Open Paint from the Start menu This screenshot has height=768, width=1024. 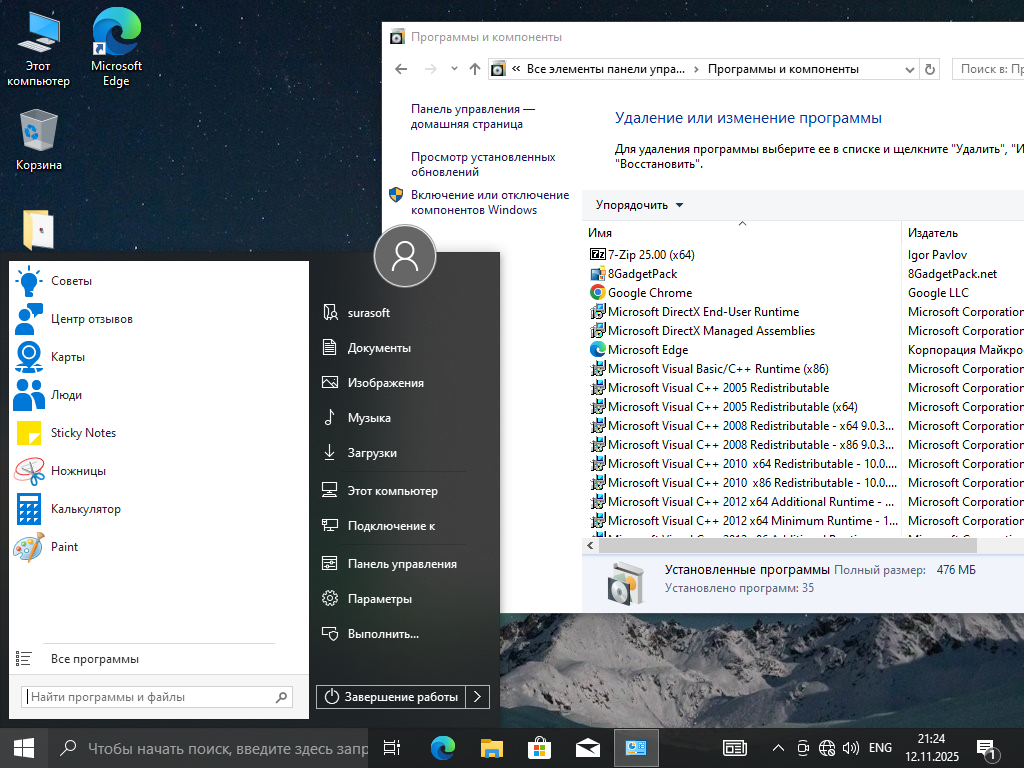(64, 547)
